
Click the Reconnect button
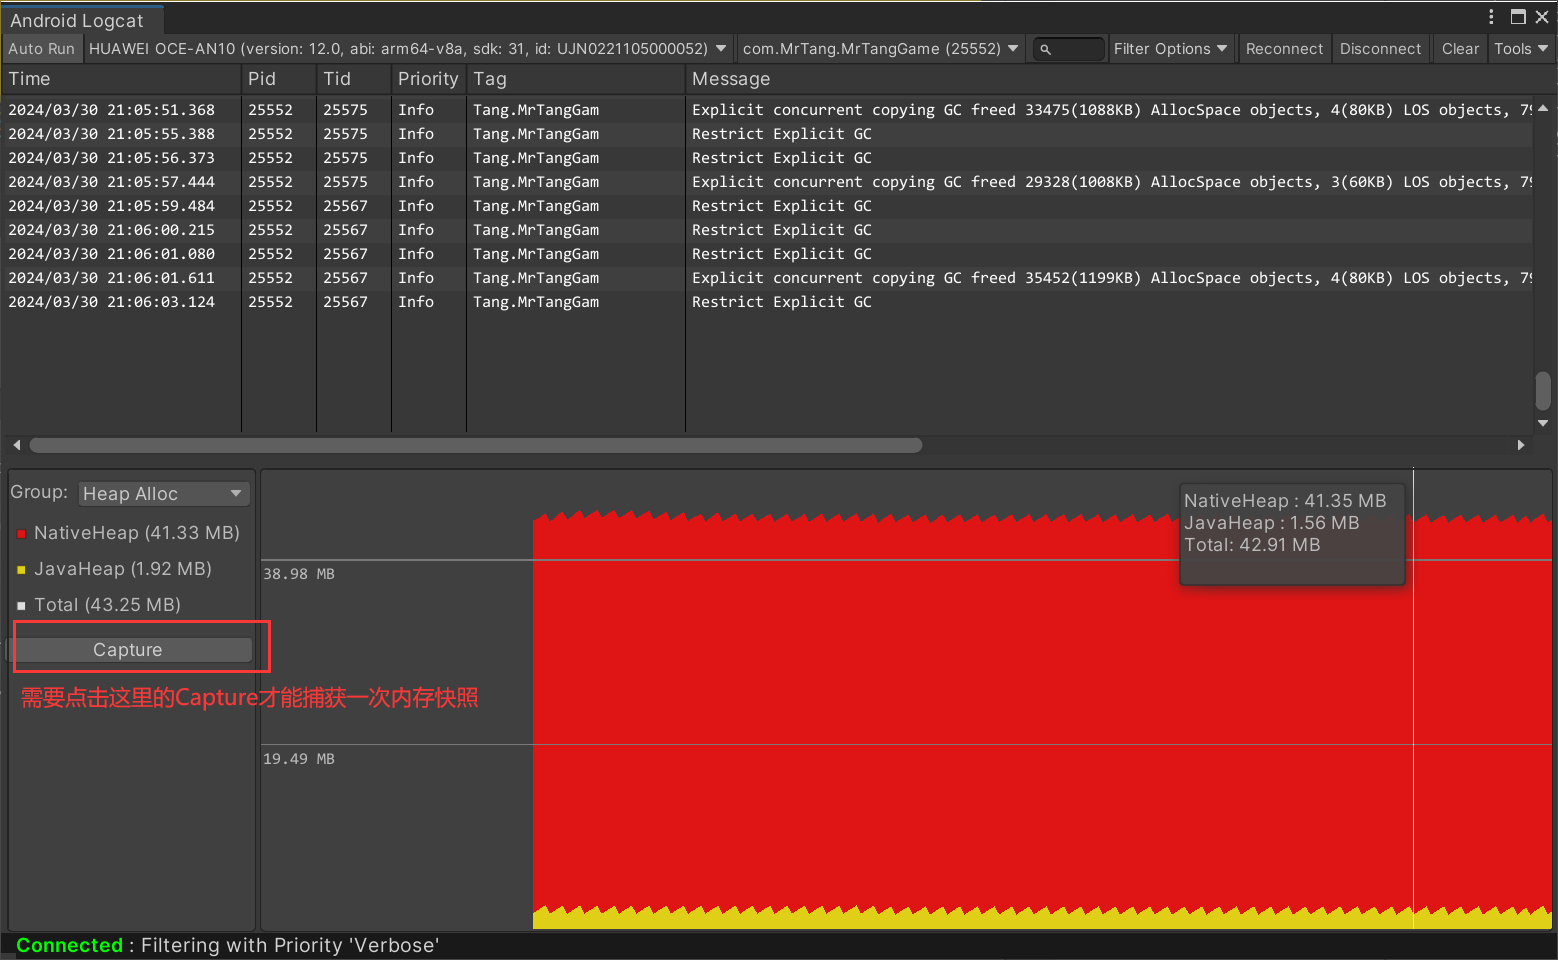1284,49
